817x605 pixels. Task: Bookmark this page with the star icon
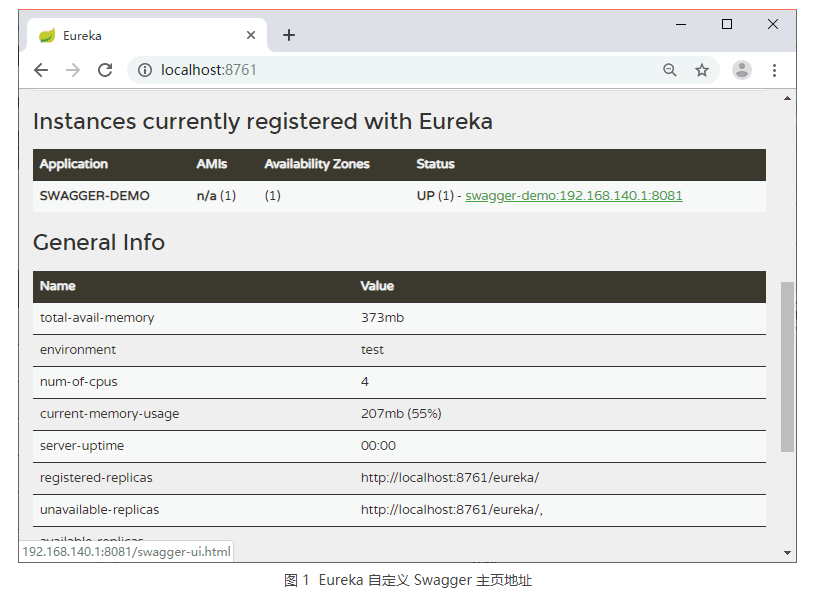pyautogui.click(x=702, y=70)
